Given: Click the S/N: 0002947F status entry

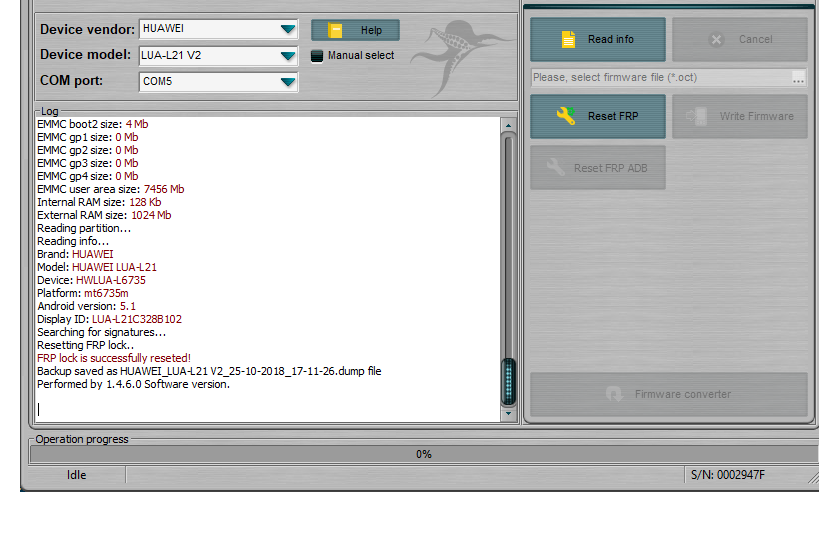Looking at the screenshot, I should point(728,475).
